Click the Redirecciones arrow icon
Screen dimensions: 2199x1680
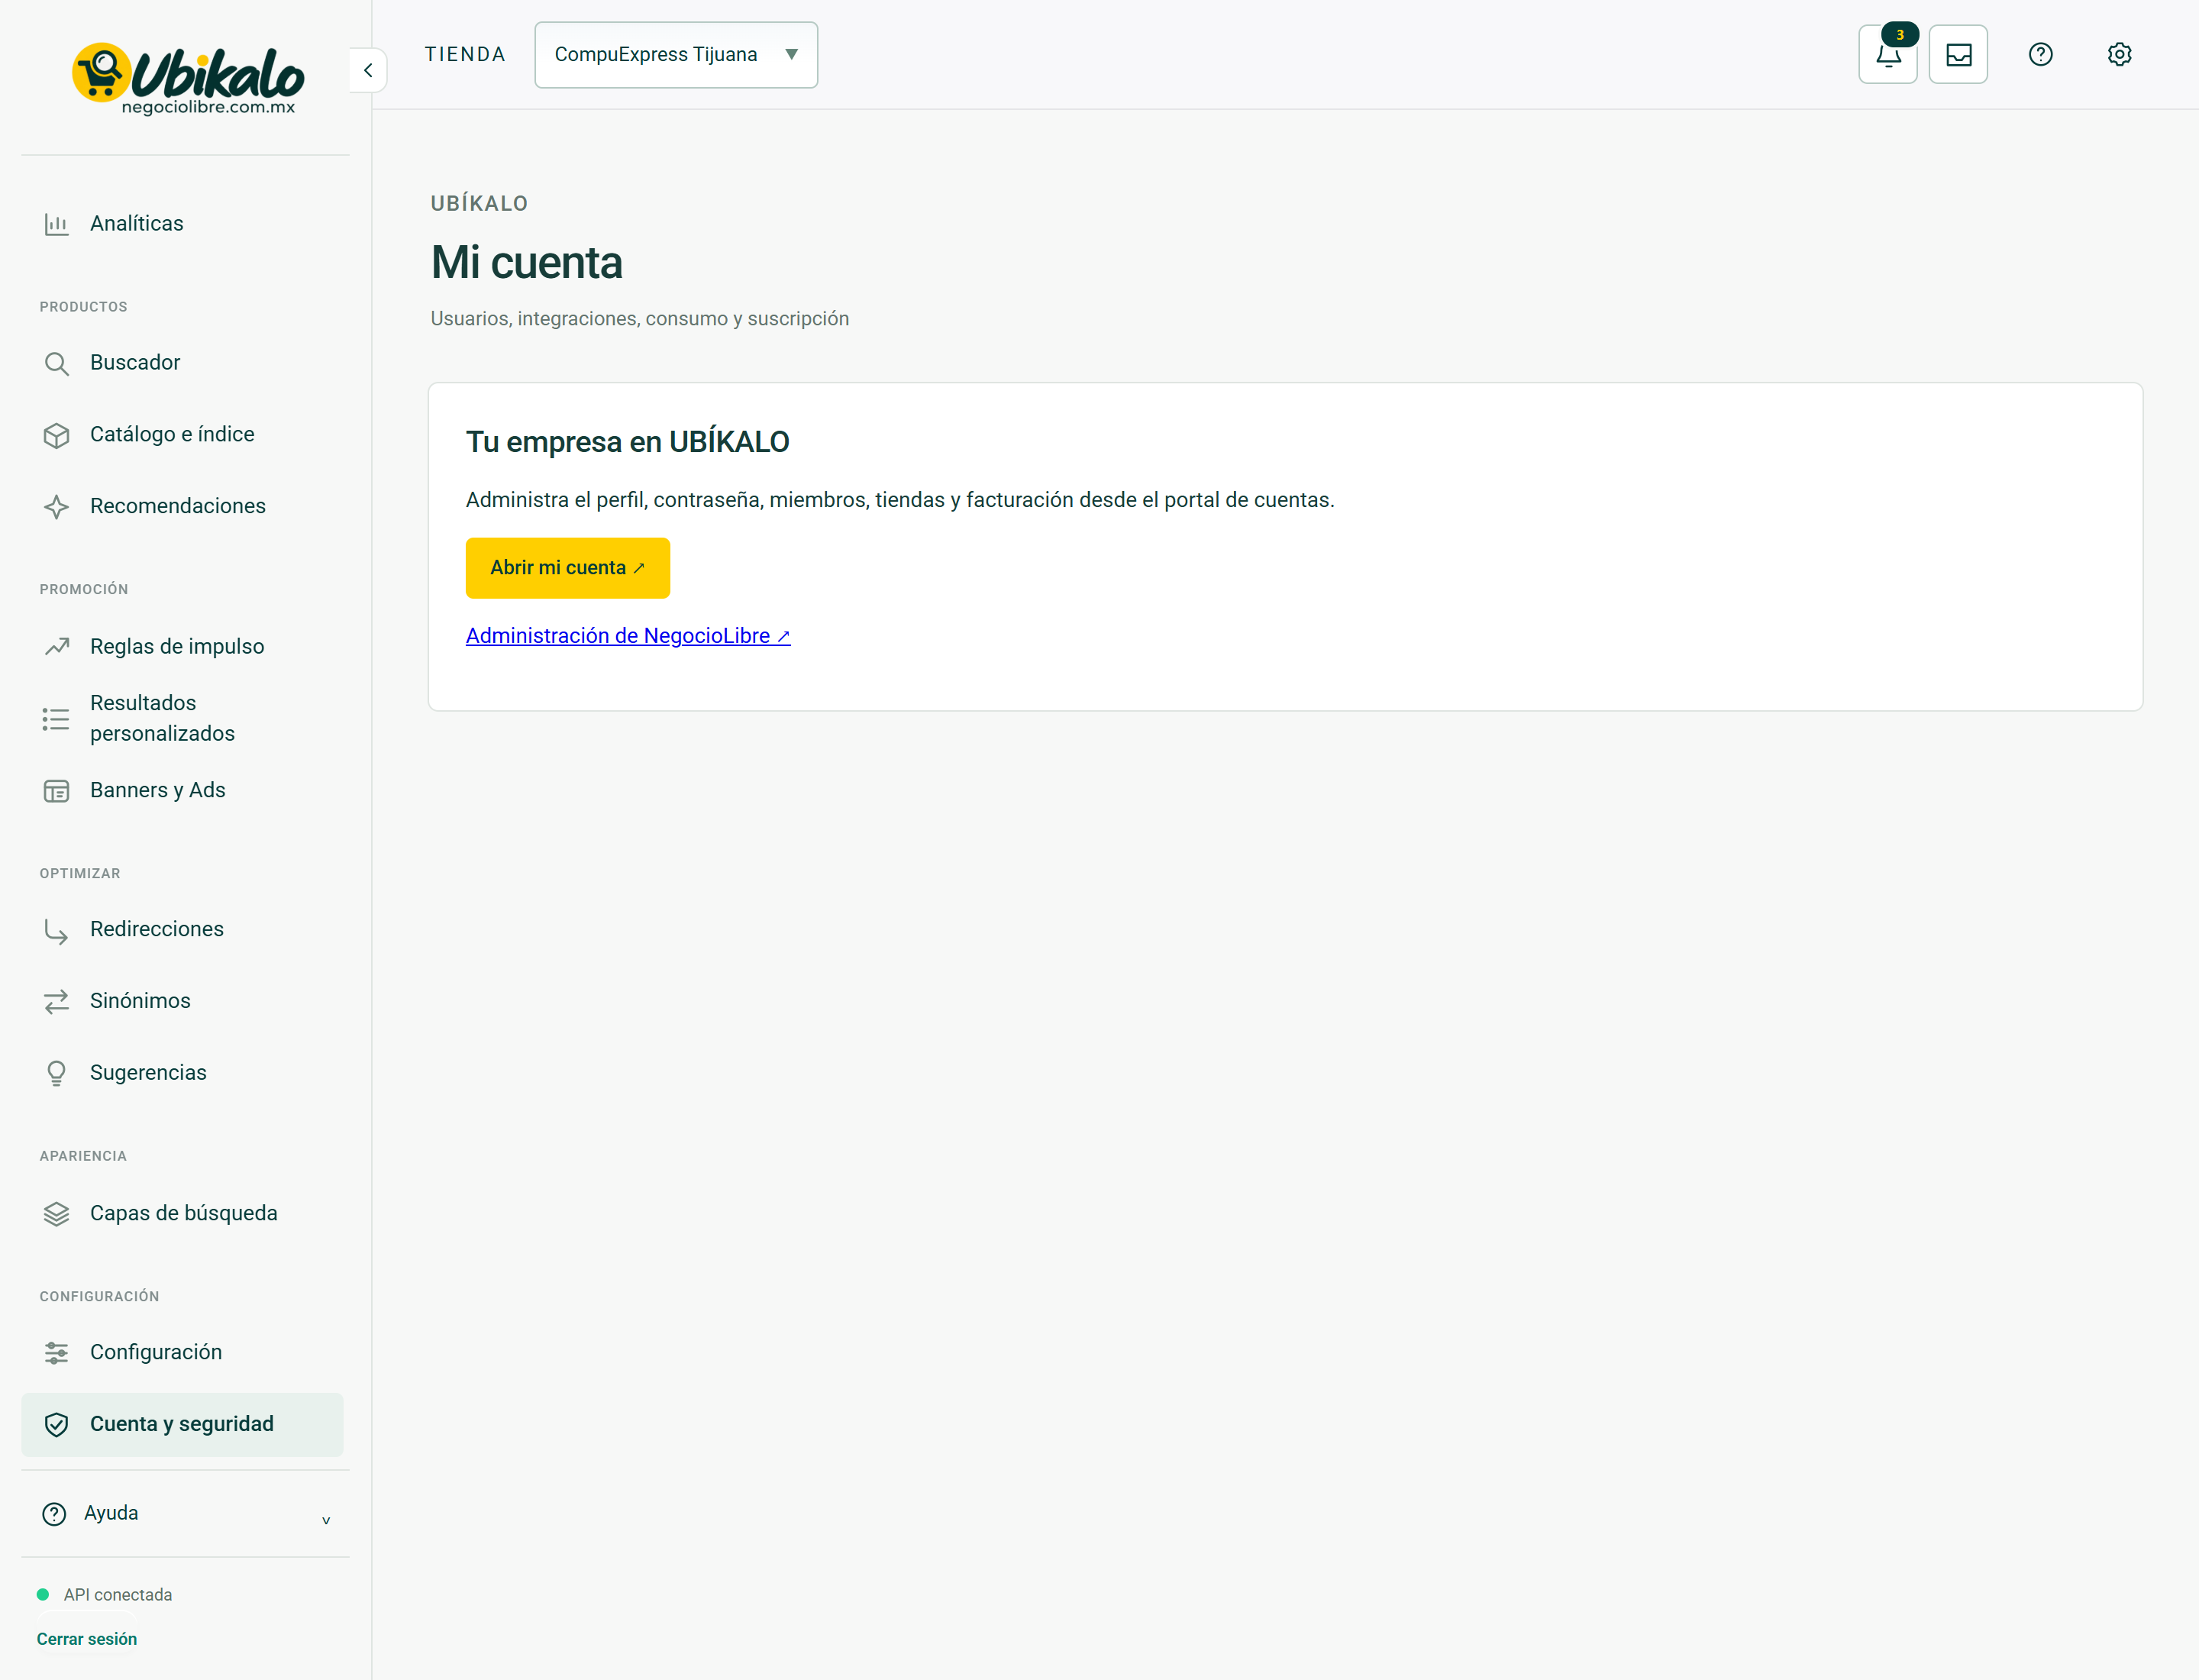click(56, 930)
